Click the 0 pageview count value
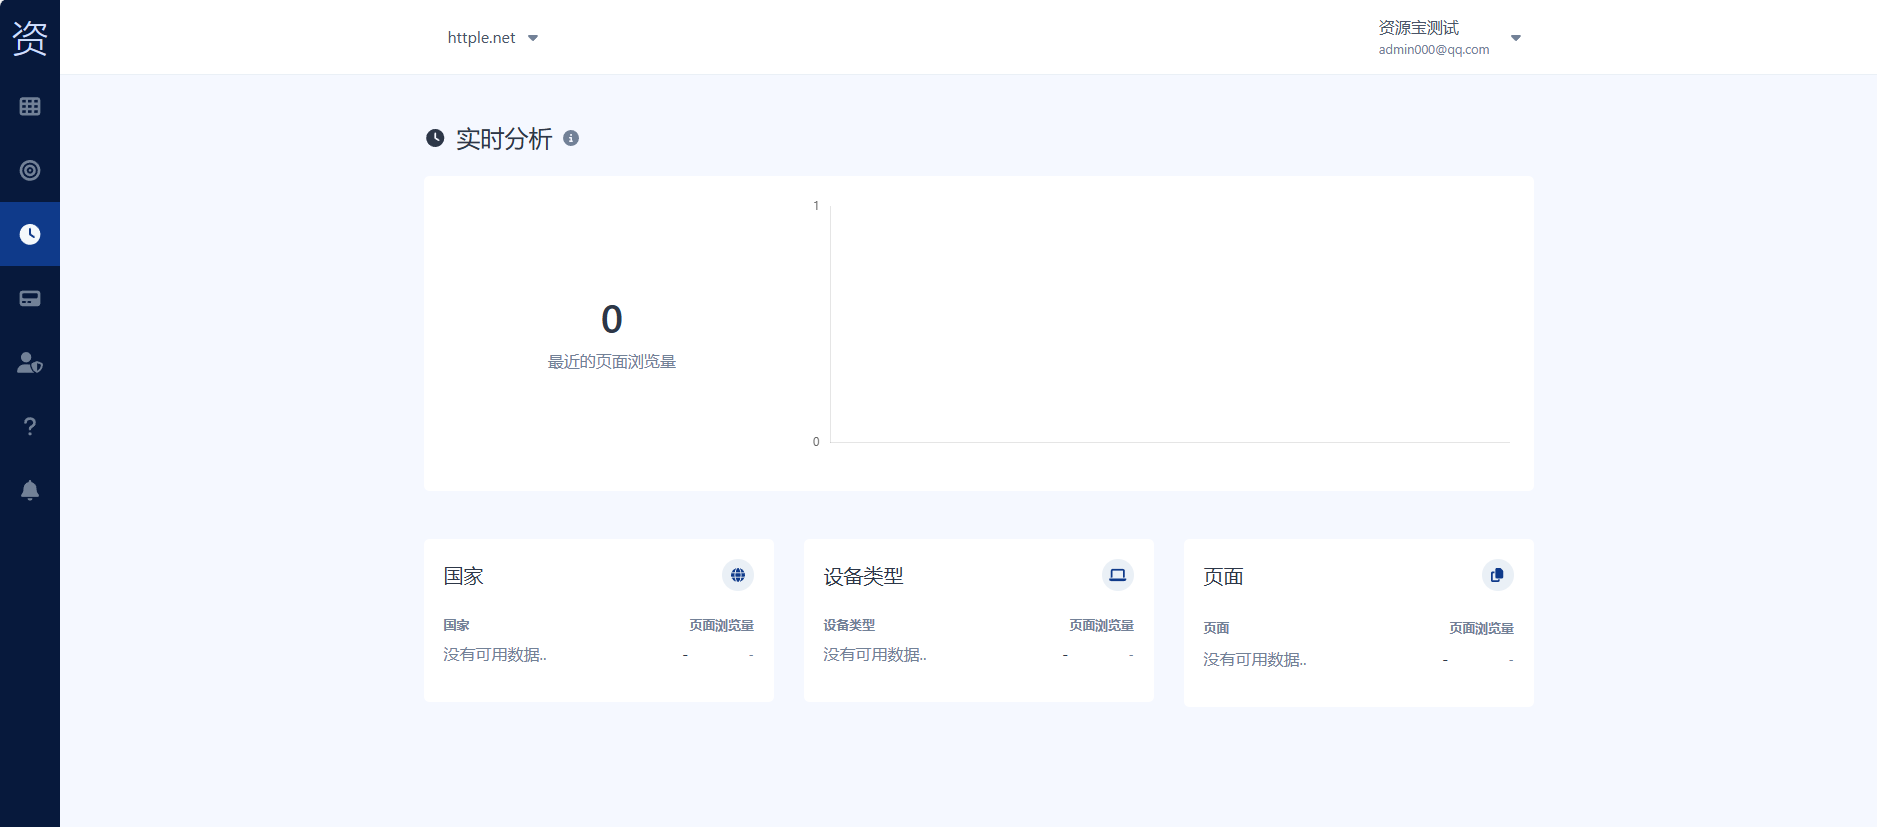Image resolution: width=1877 pixels, height=827 pixels. coord(612,320)
